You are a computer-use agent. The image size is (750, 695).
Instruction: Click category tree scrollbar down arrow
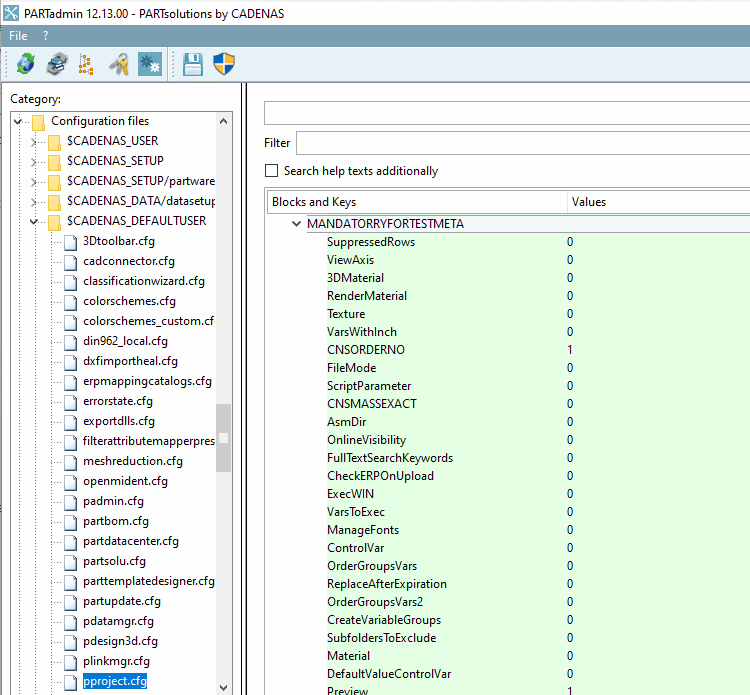[223, 687]
